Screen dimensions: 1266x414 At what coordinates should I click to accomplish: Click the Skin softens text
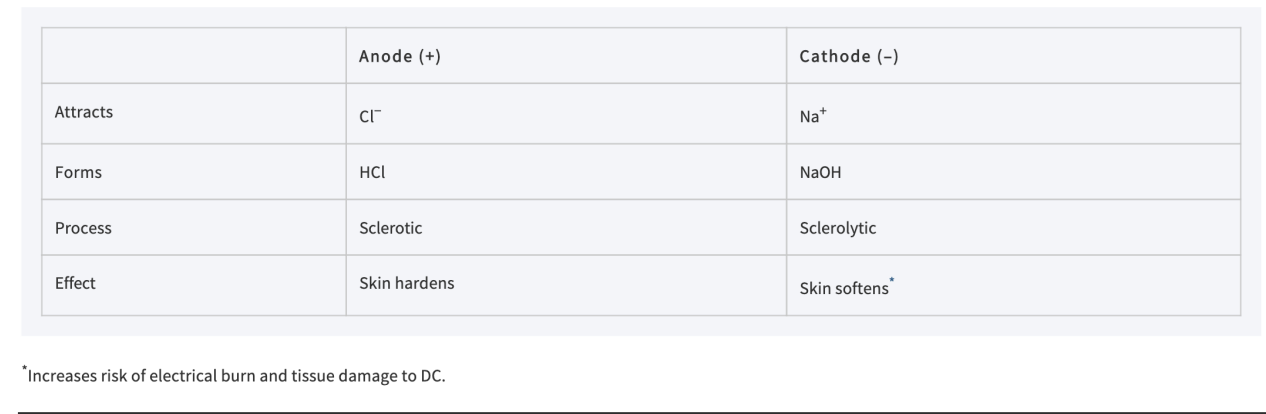pyautogui.click(x=843, y=289)
